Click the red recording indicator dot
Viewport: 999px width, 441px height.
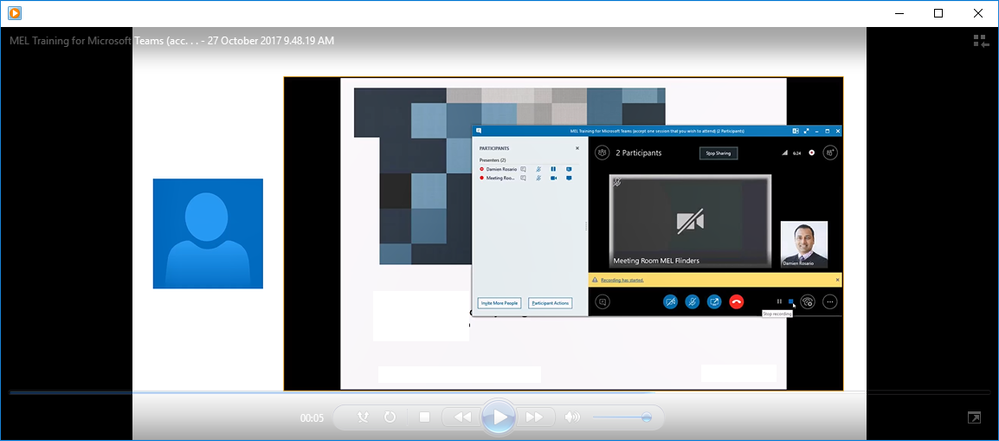click(x=812, y=152)
